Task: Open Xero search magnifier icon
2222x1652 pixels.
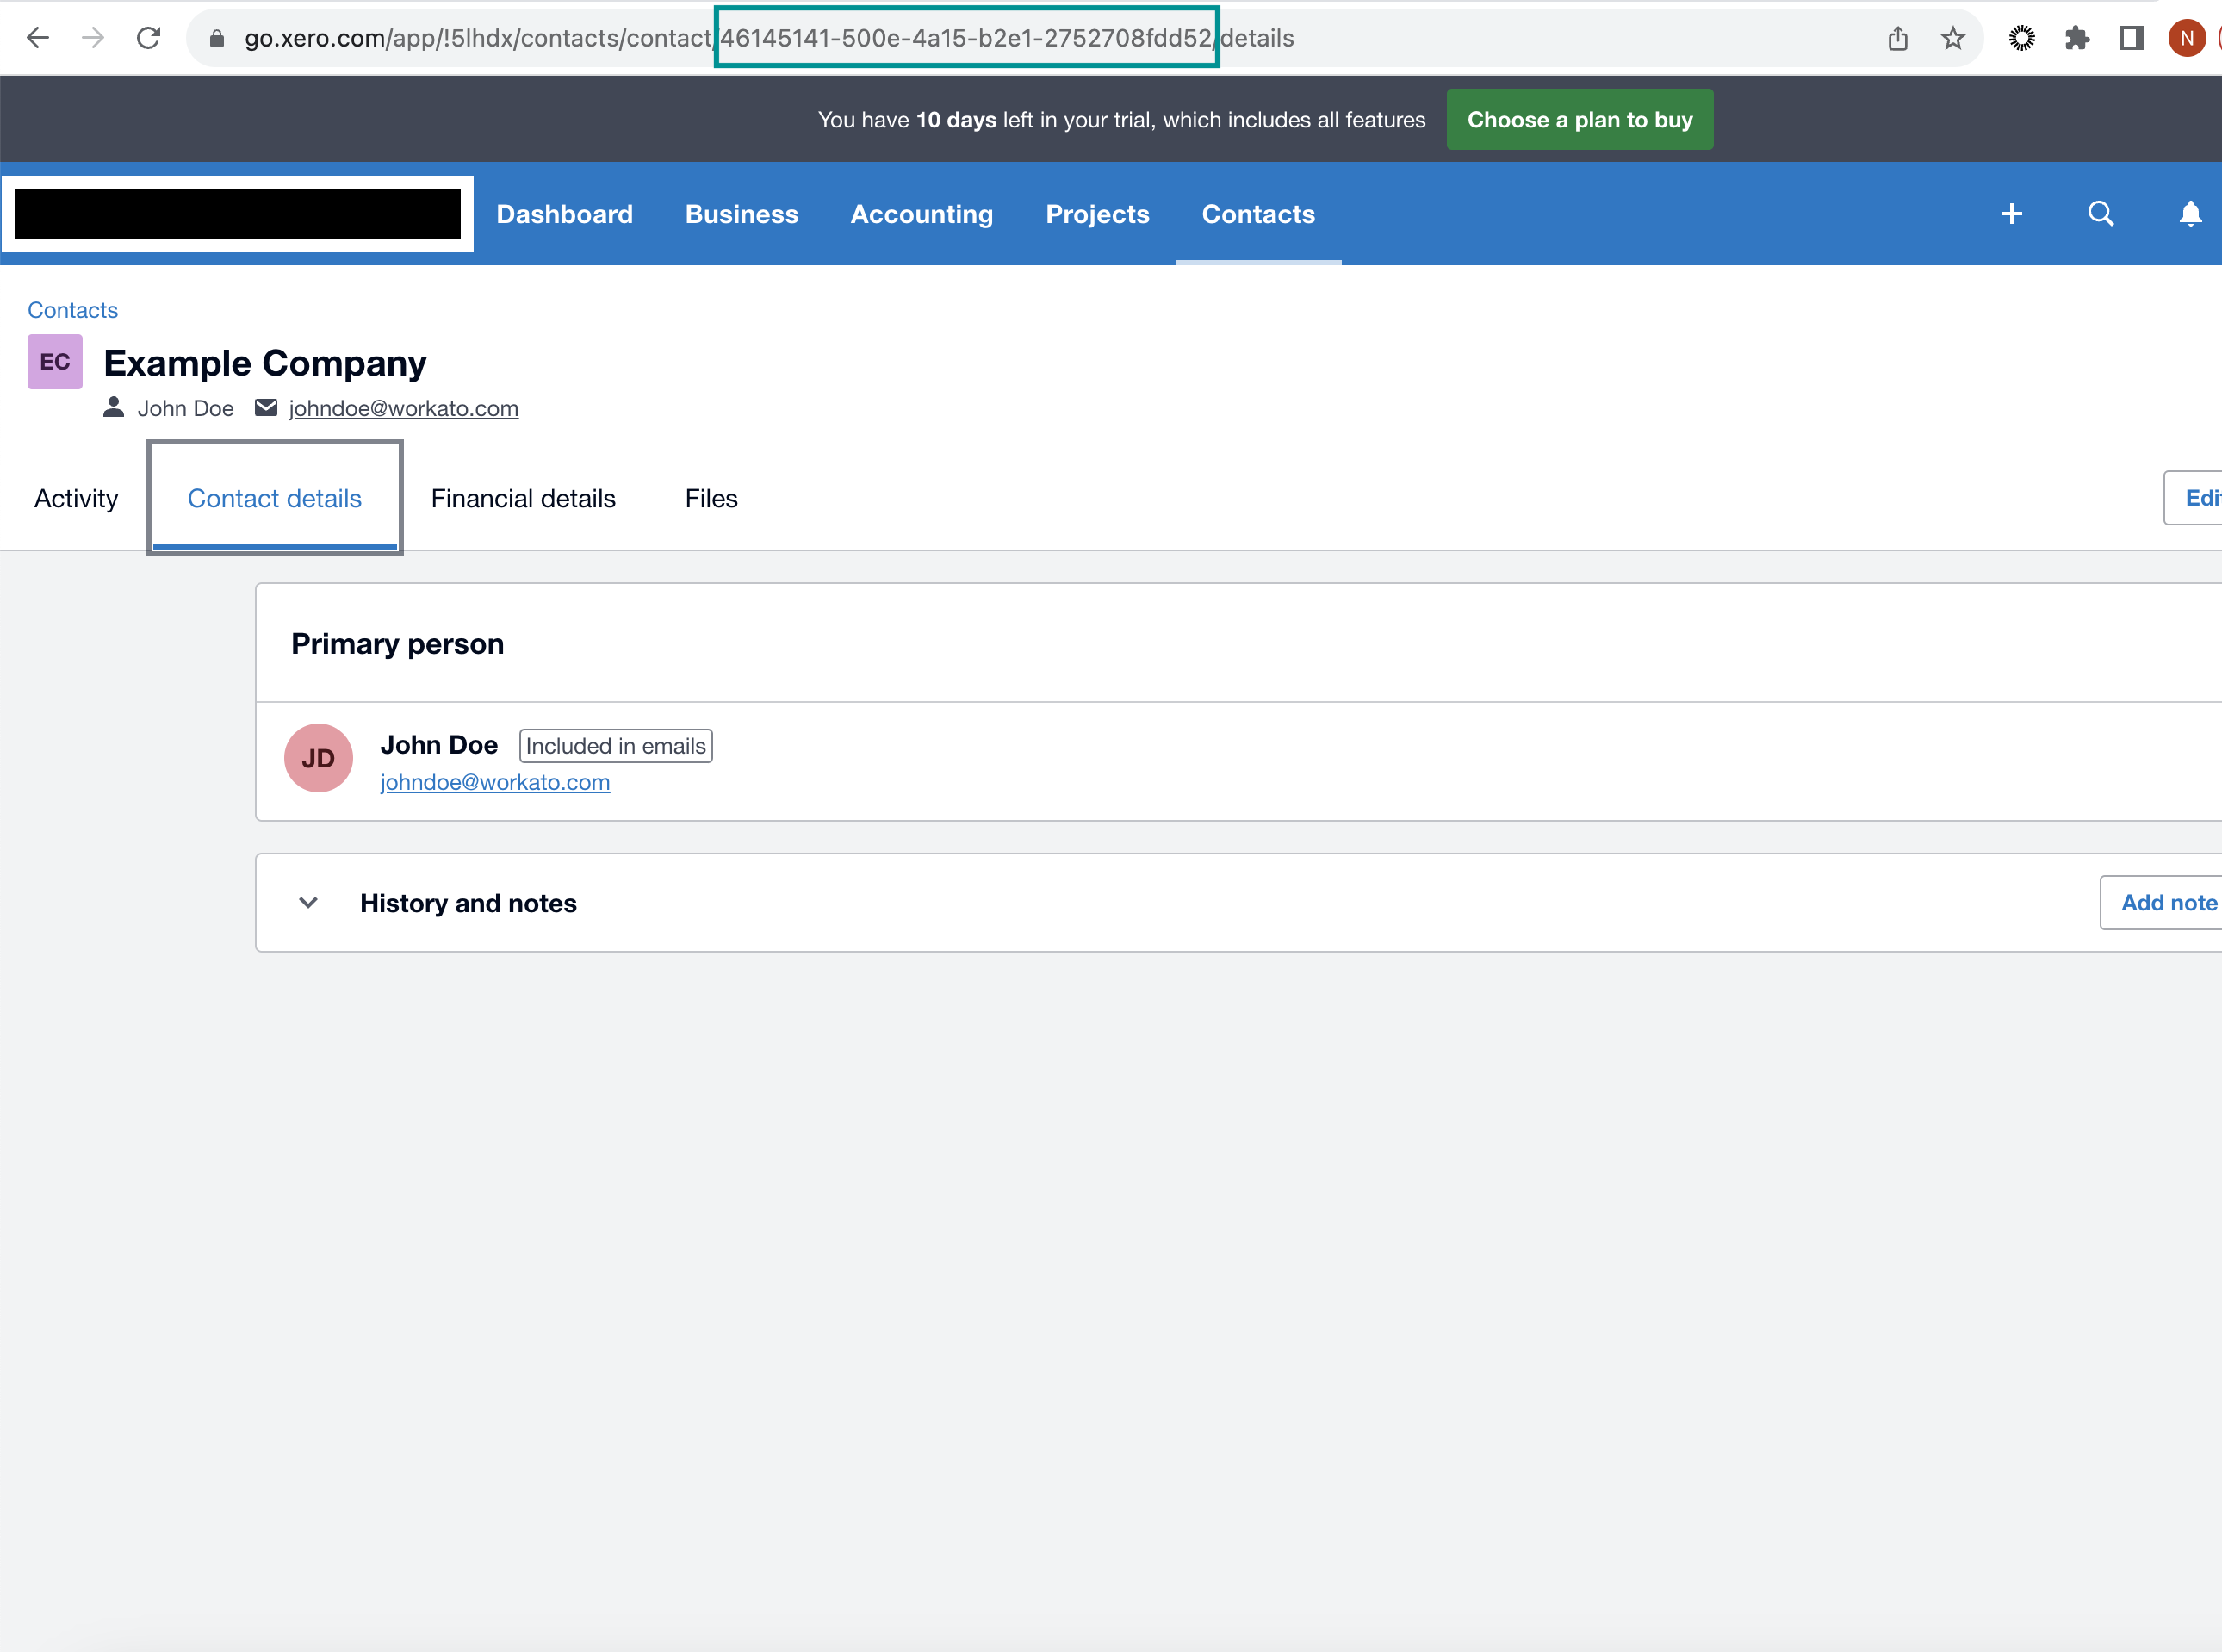Action: (2100, 214)
